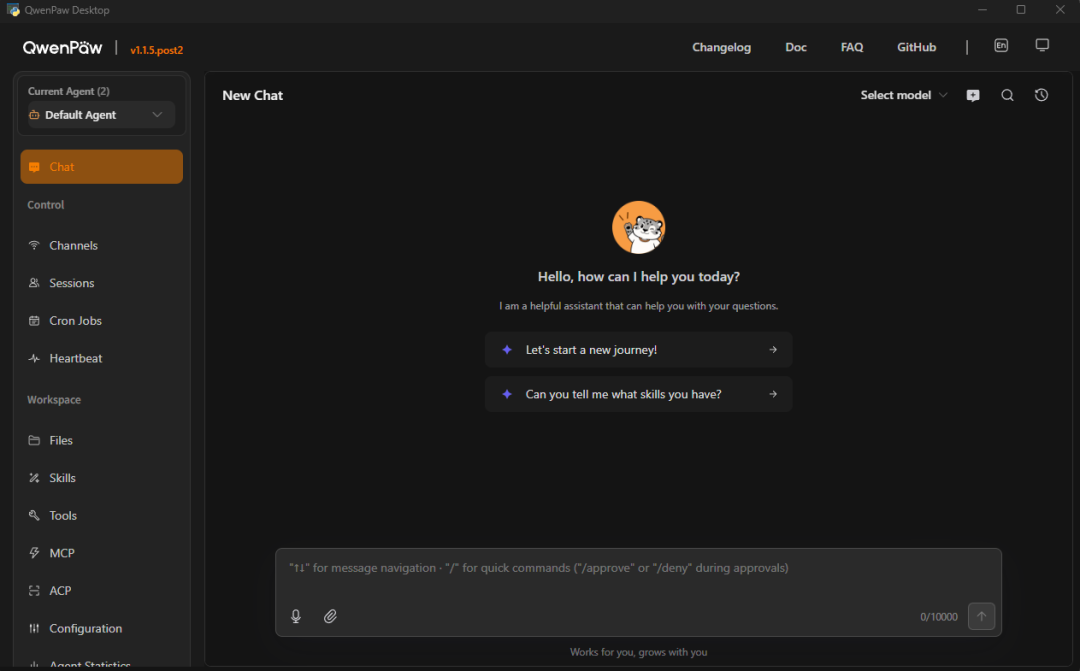Click the paperclip attachment icon
The height and width of the screenshot is (671, 1080).
[x=330, y=616]
